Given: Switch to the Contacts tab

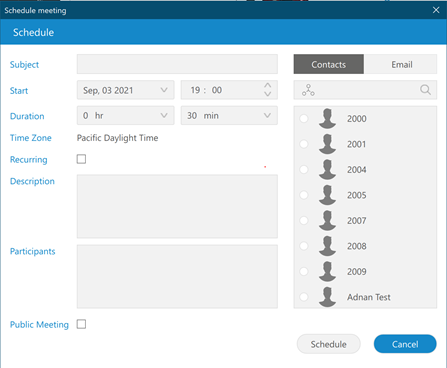Looking at the screenshot, I should (x=329, y=64).
